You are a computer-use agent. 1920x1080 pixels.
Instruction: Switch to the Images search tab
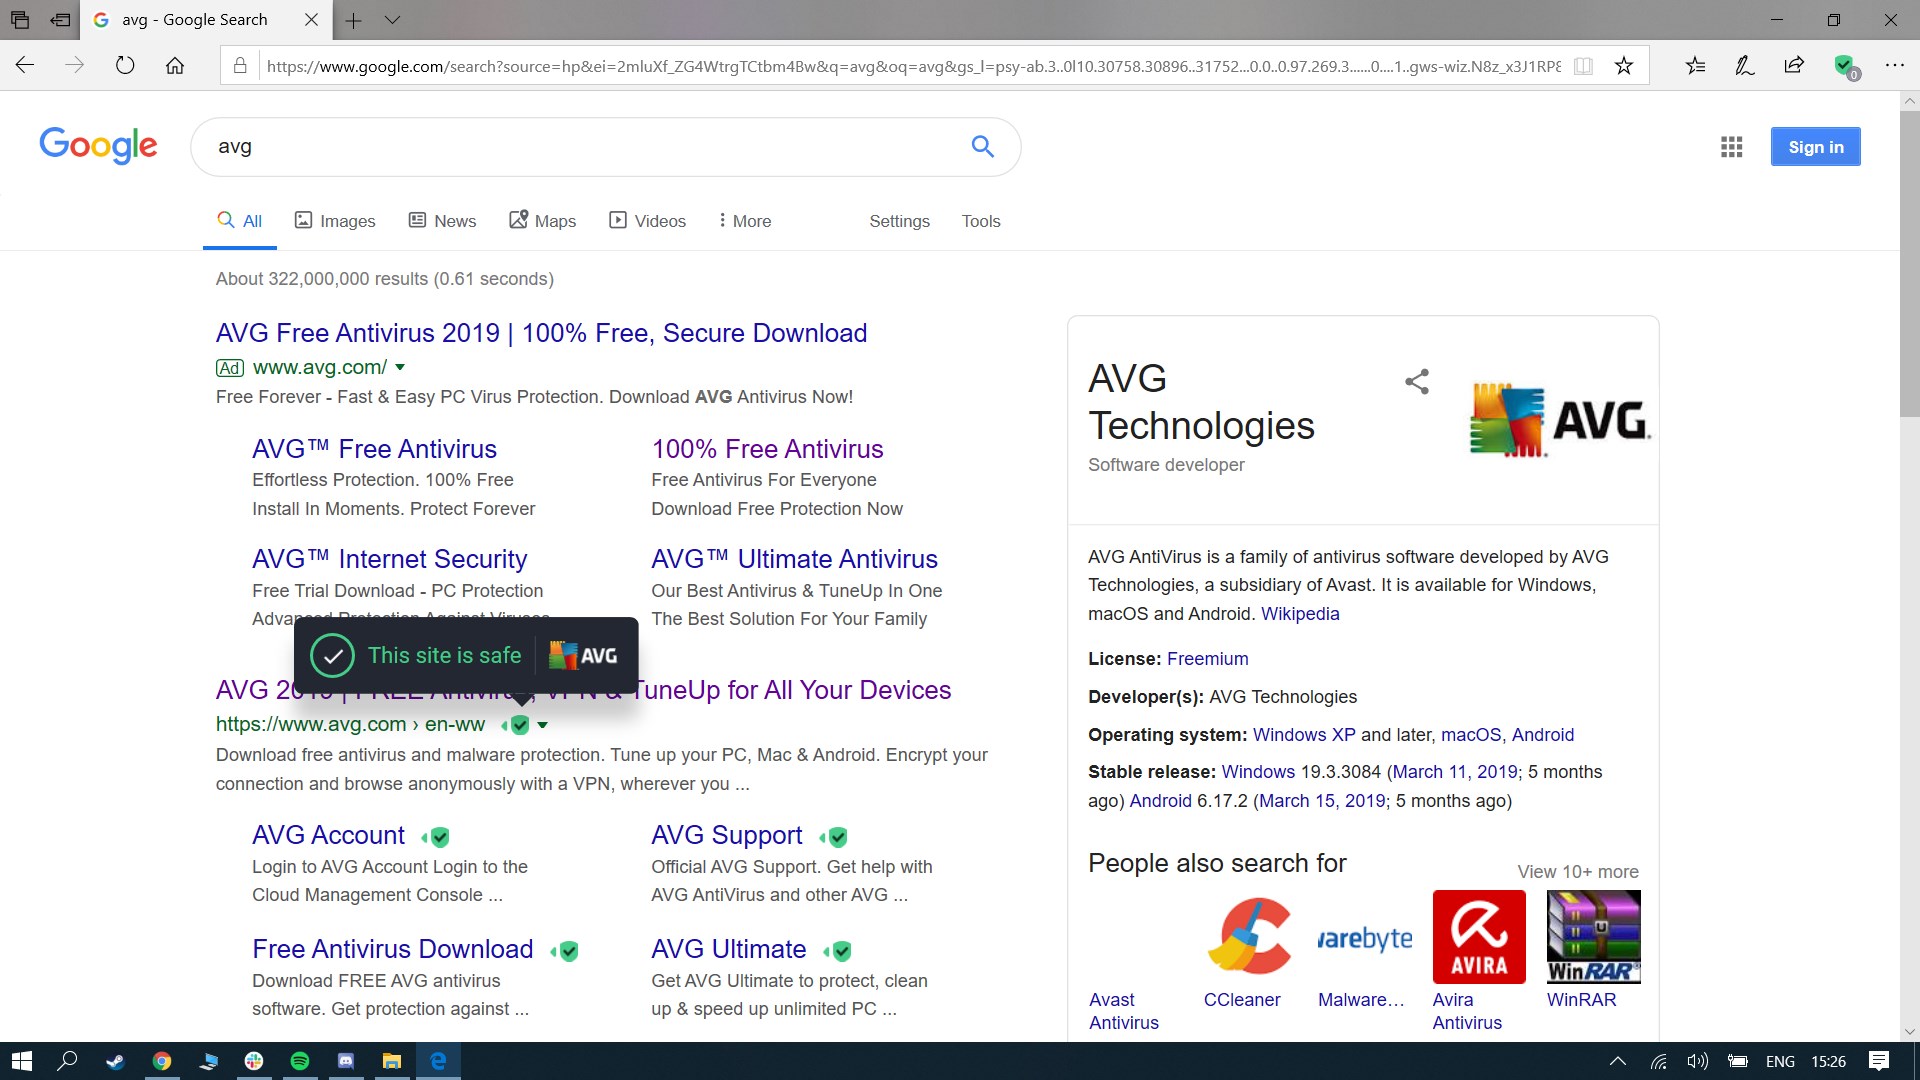(x=335, y=221)
